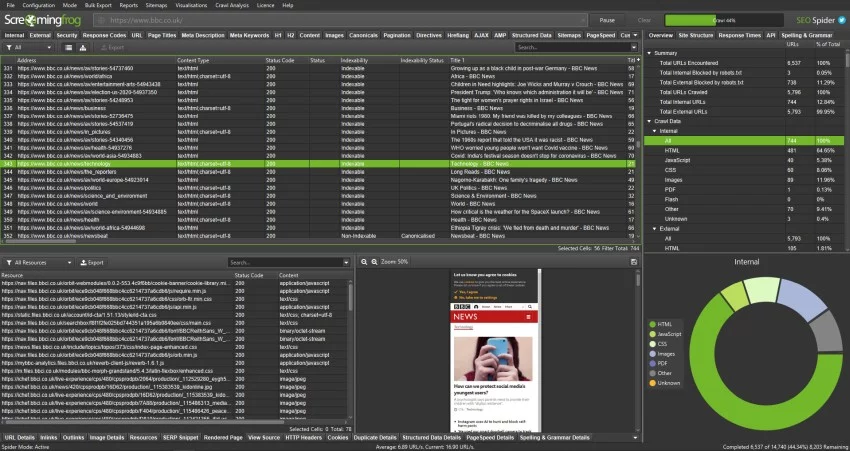Clear URL bar with the x icon

coord(583,21)
